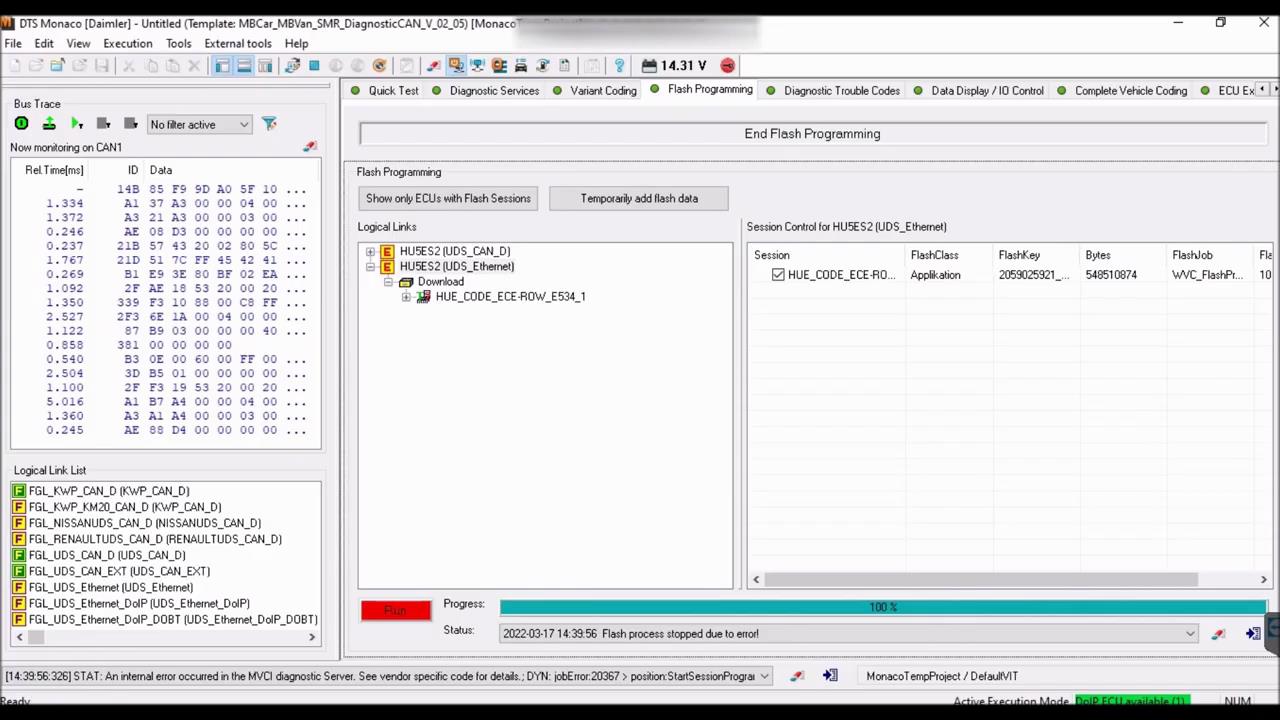Click the Bus Trace green play icon

(76, 124)
